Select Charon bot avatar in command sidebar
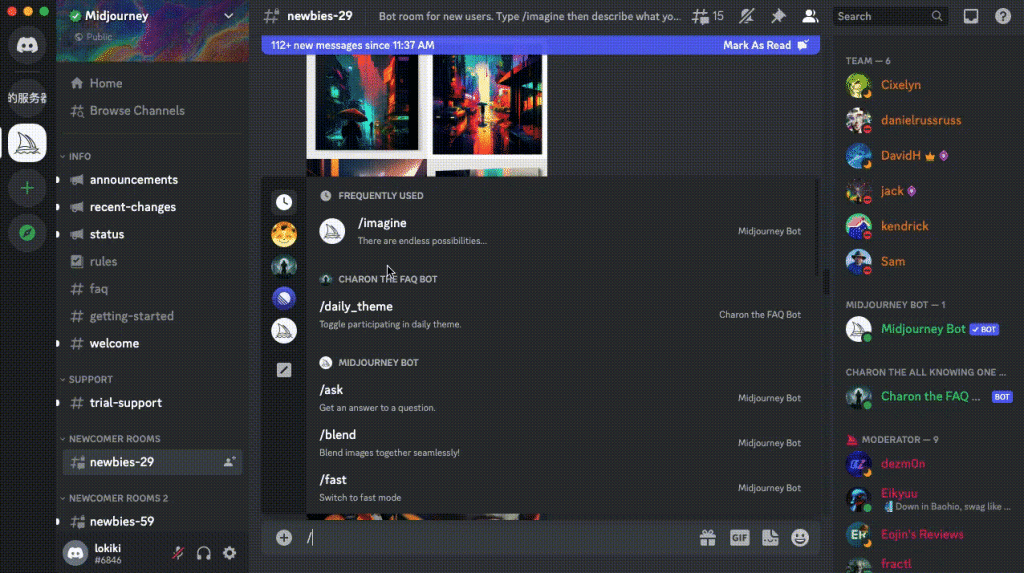Screen dimensions: 1024x573 click(283, 266)
